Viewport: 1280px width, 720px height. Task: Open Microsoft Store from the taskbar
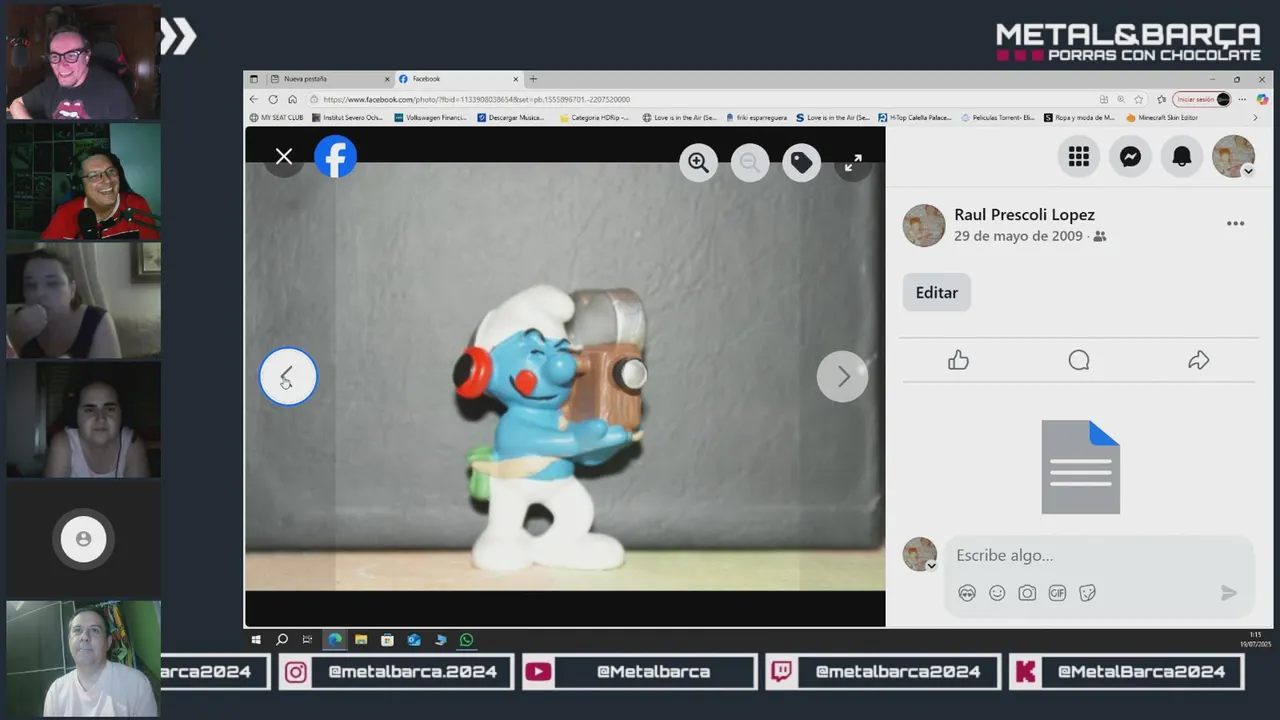pos(387,640)
